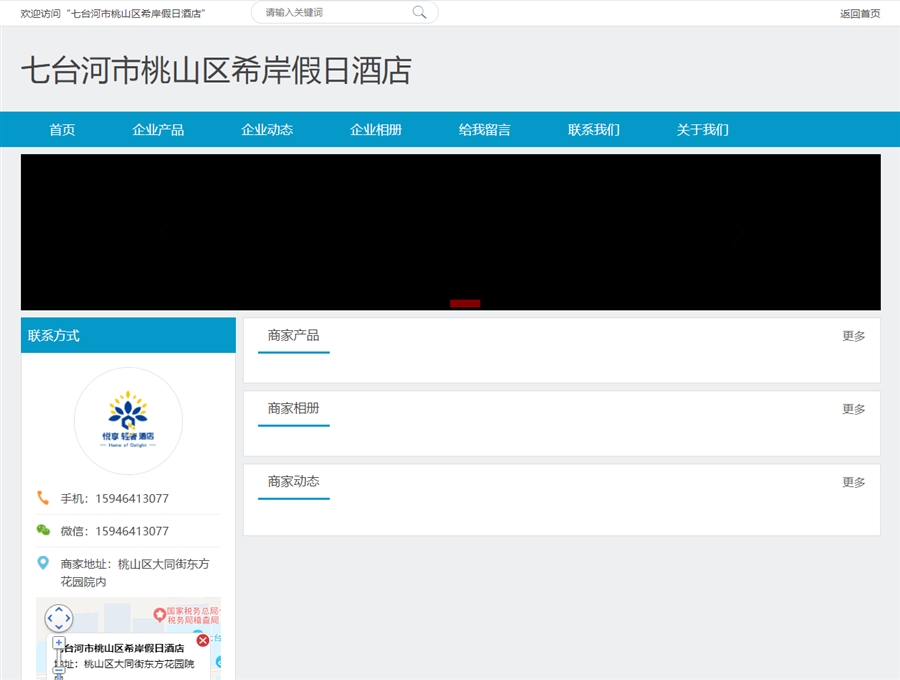Click 更多 link beside 商家动态
The image size is (900, 680).
(853, 482)
